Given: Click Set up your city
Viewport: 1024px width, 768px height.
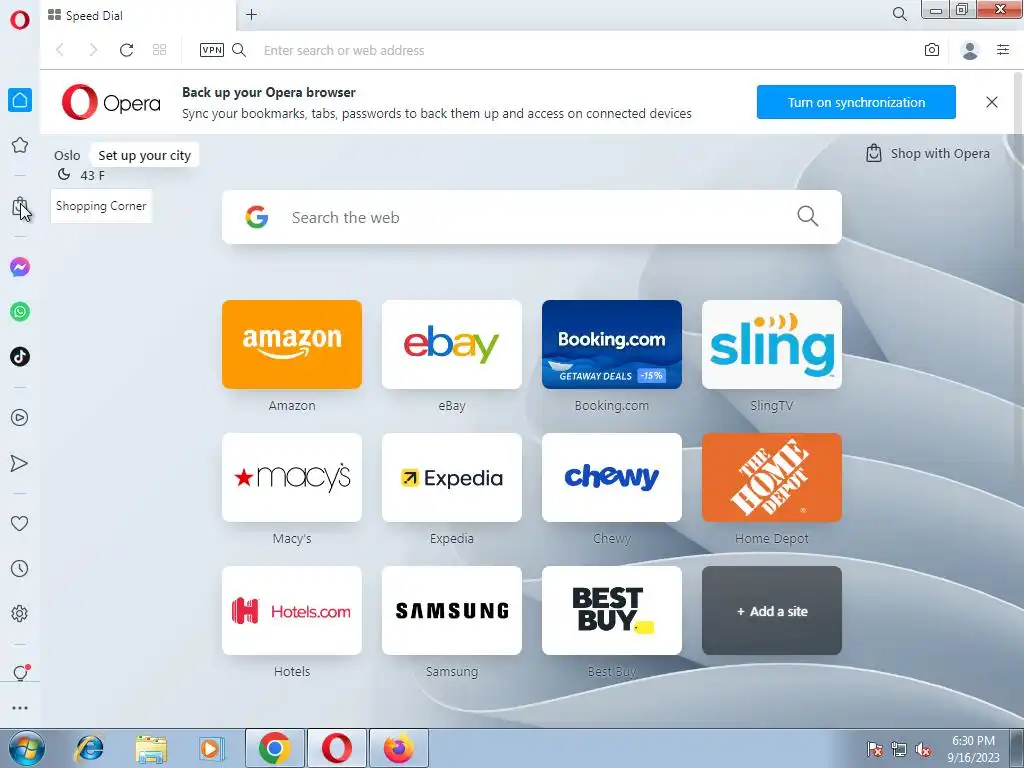Looking at the screenshot, I should 144,155.
